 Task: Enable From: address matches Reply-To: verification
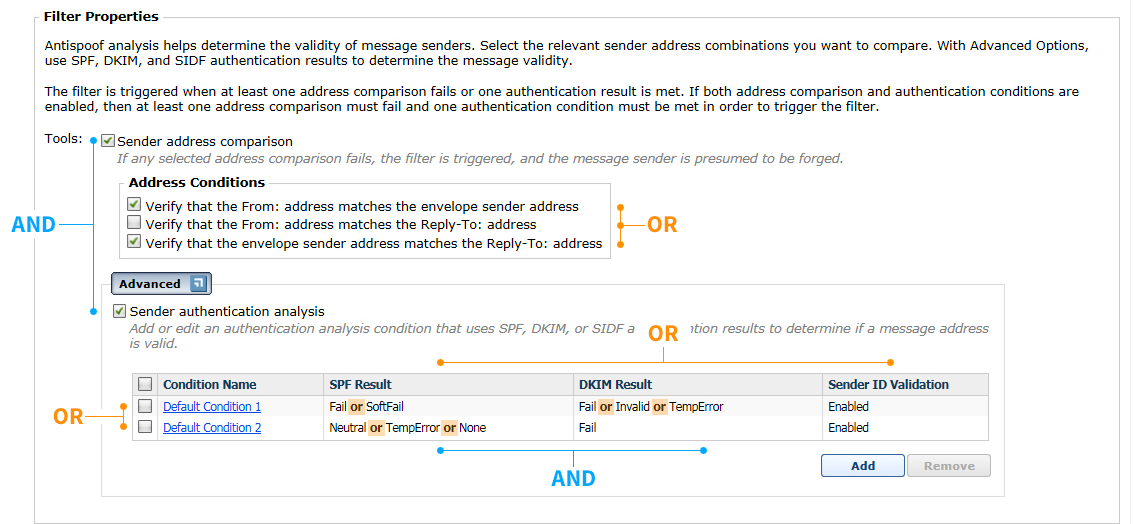(x=134, y=223)
